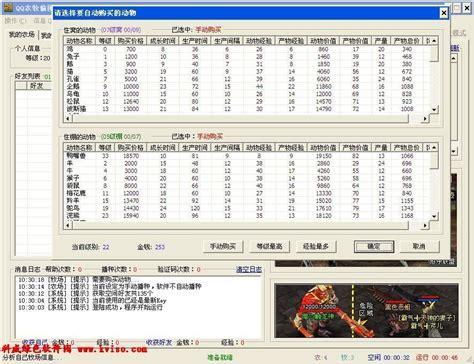The width and height of the screenshot is (474, 364).
Task: Click the 空闲 00:00:32 status entry
Action: coord(388,357)
